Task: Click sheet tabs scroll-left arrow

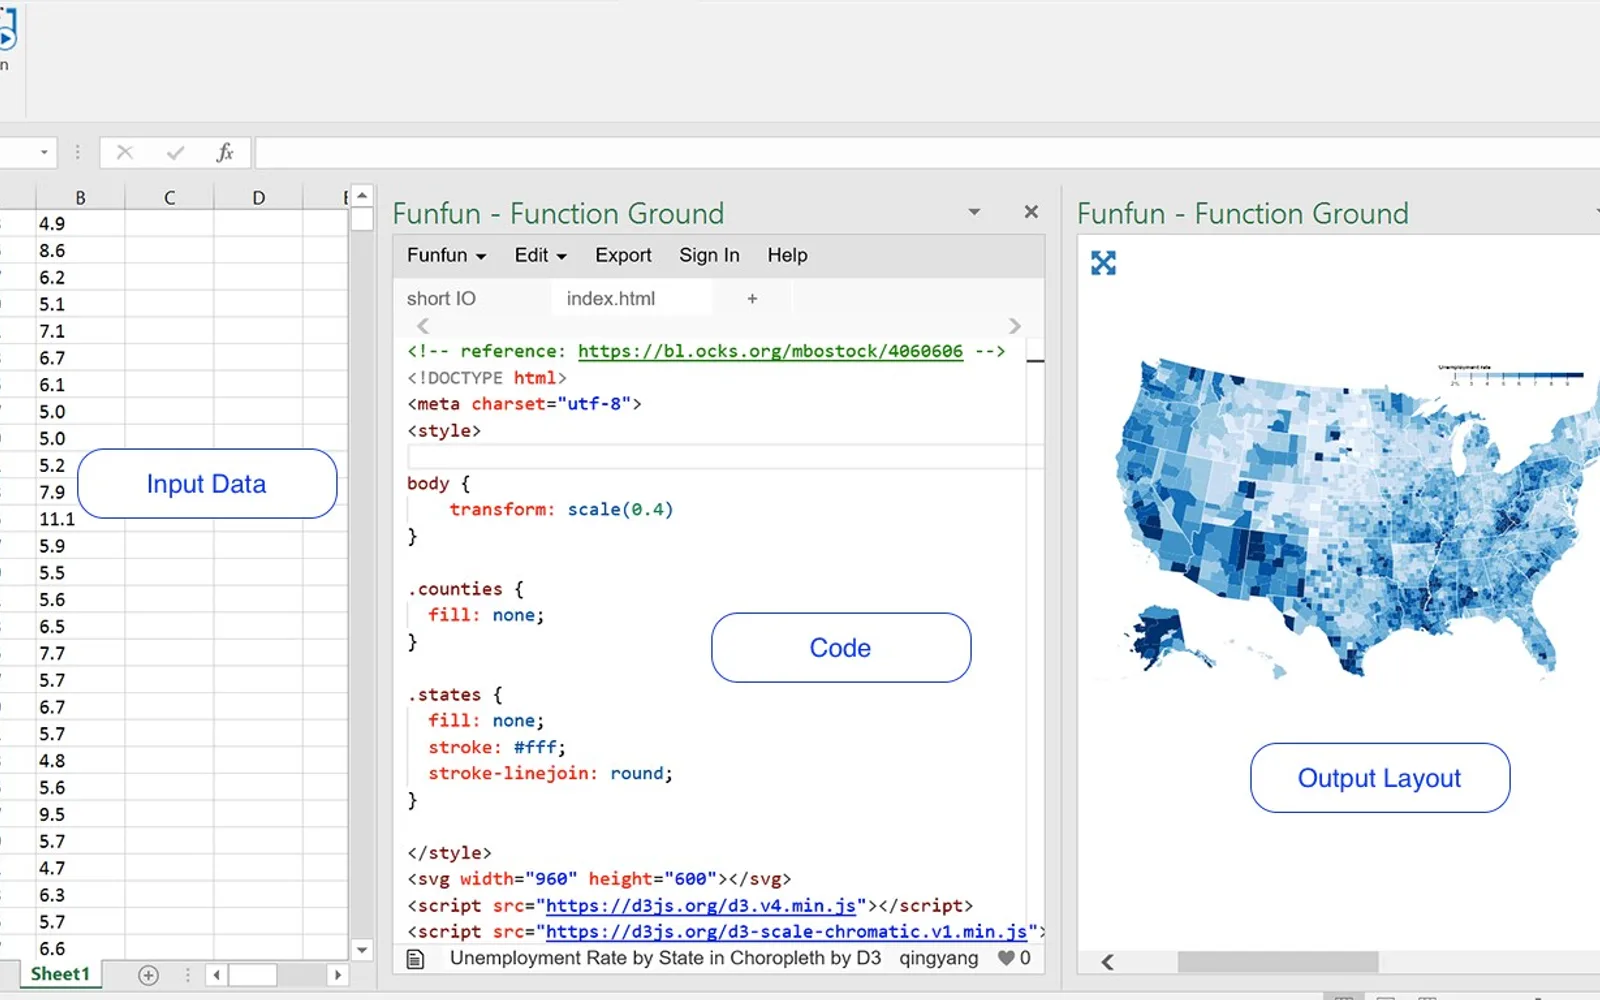Action: pos(217,975)
